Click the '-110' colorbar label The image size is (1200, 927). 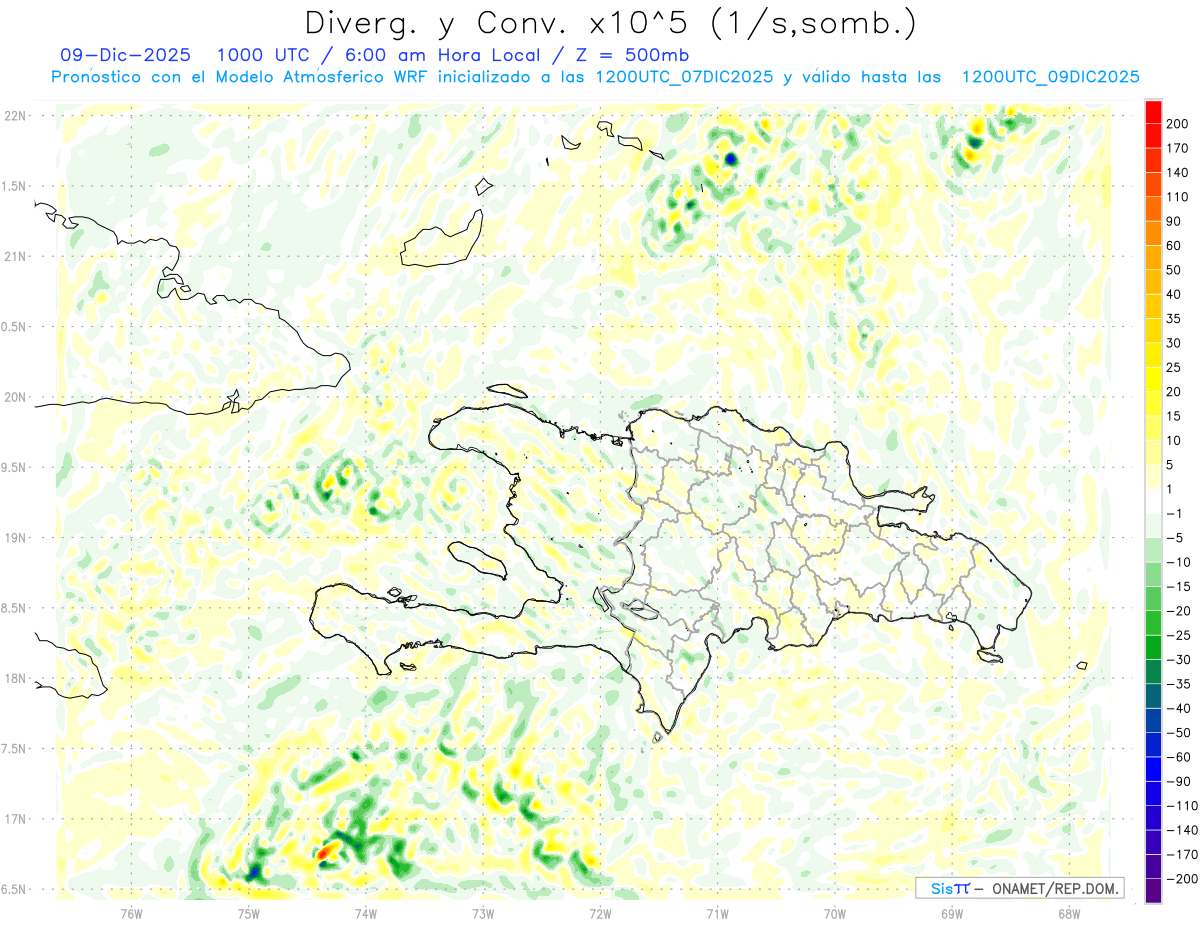pos(1184,805)
